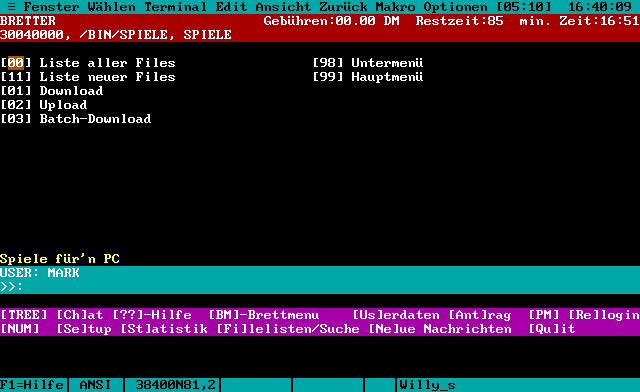Screen dimensions: 640x392
Task: Return to [99] Hauptmenü
Action: [368, 77]
